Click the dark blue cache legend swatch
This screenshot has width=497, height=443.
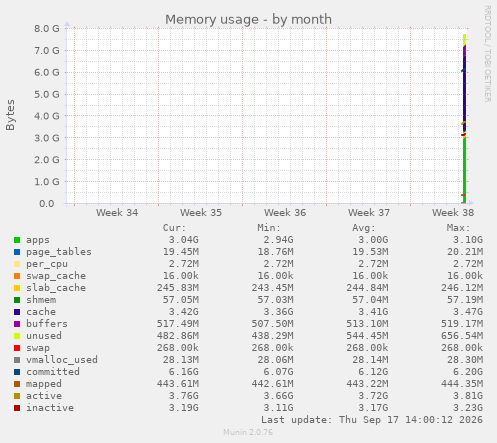[17, 312]
